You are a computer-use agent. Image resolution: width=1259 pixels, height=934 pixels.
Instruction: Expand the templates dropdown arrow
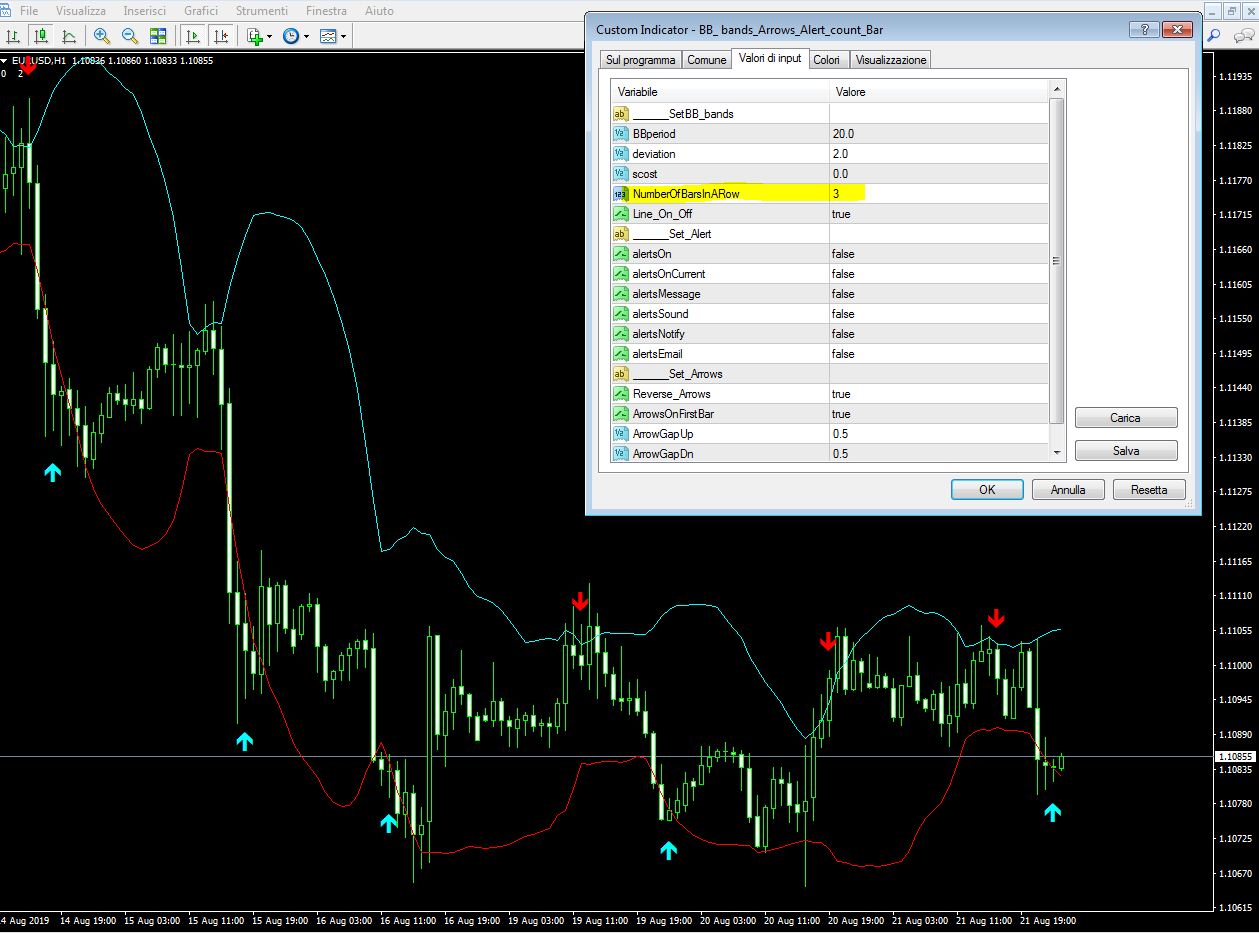pyautogui.click(x=344, y=37)
